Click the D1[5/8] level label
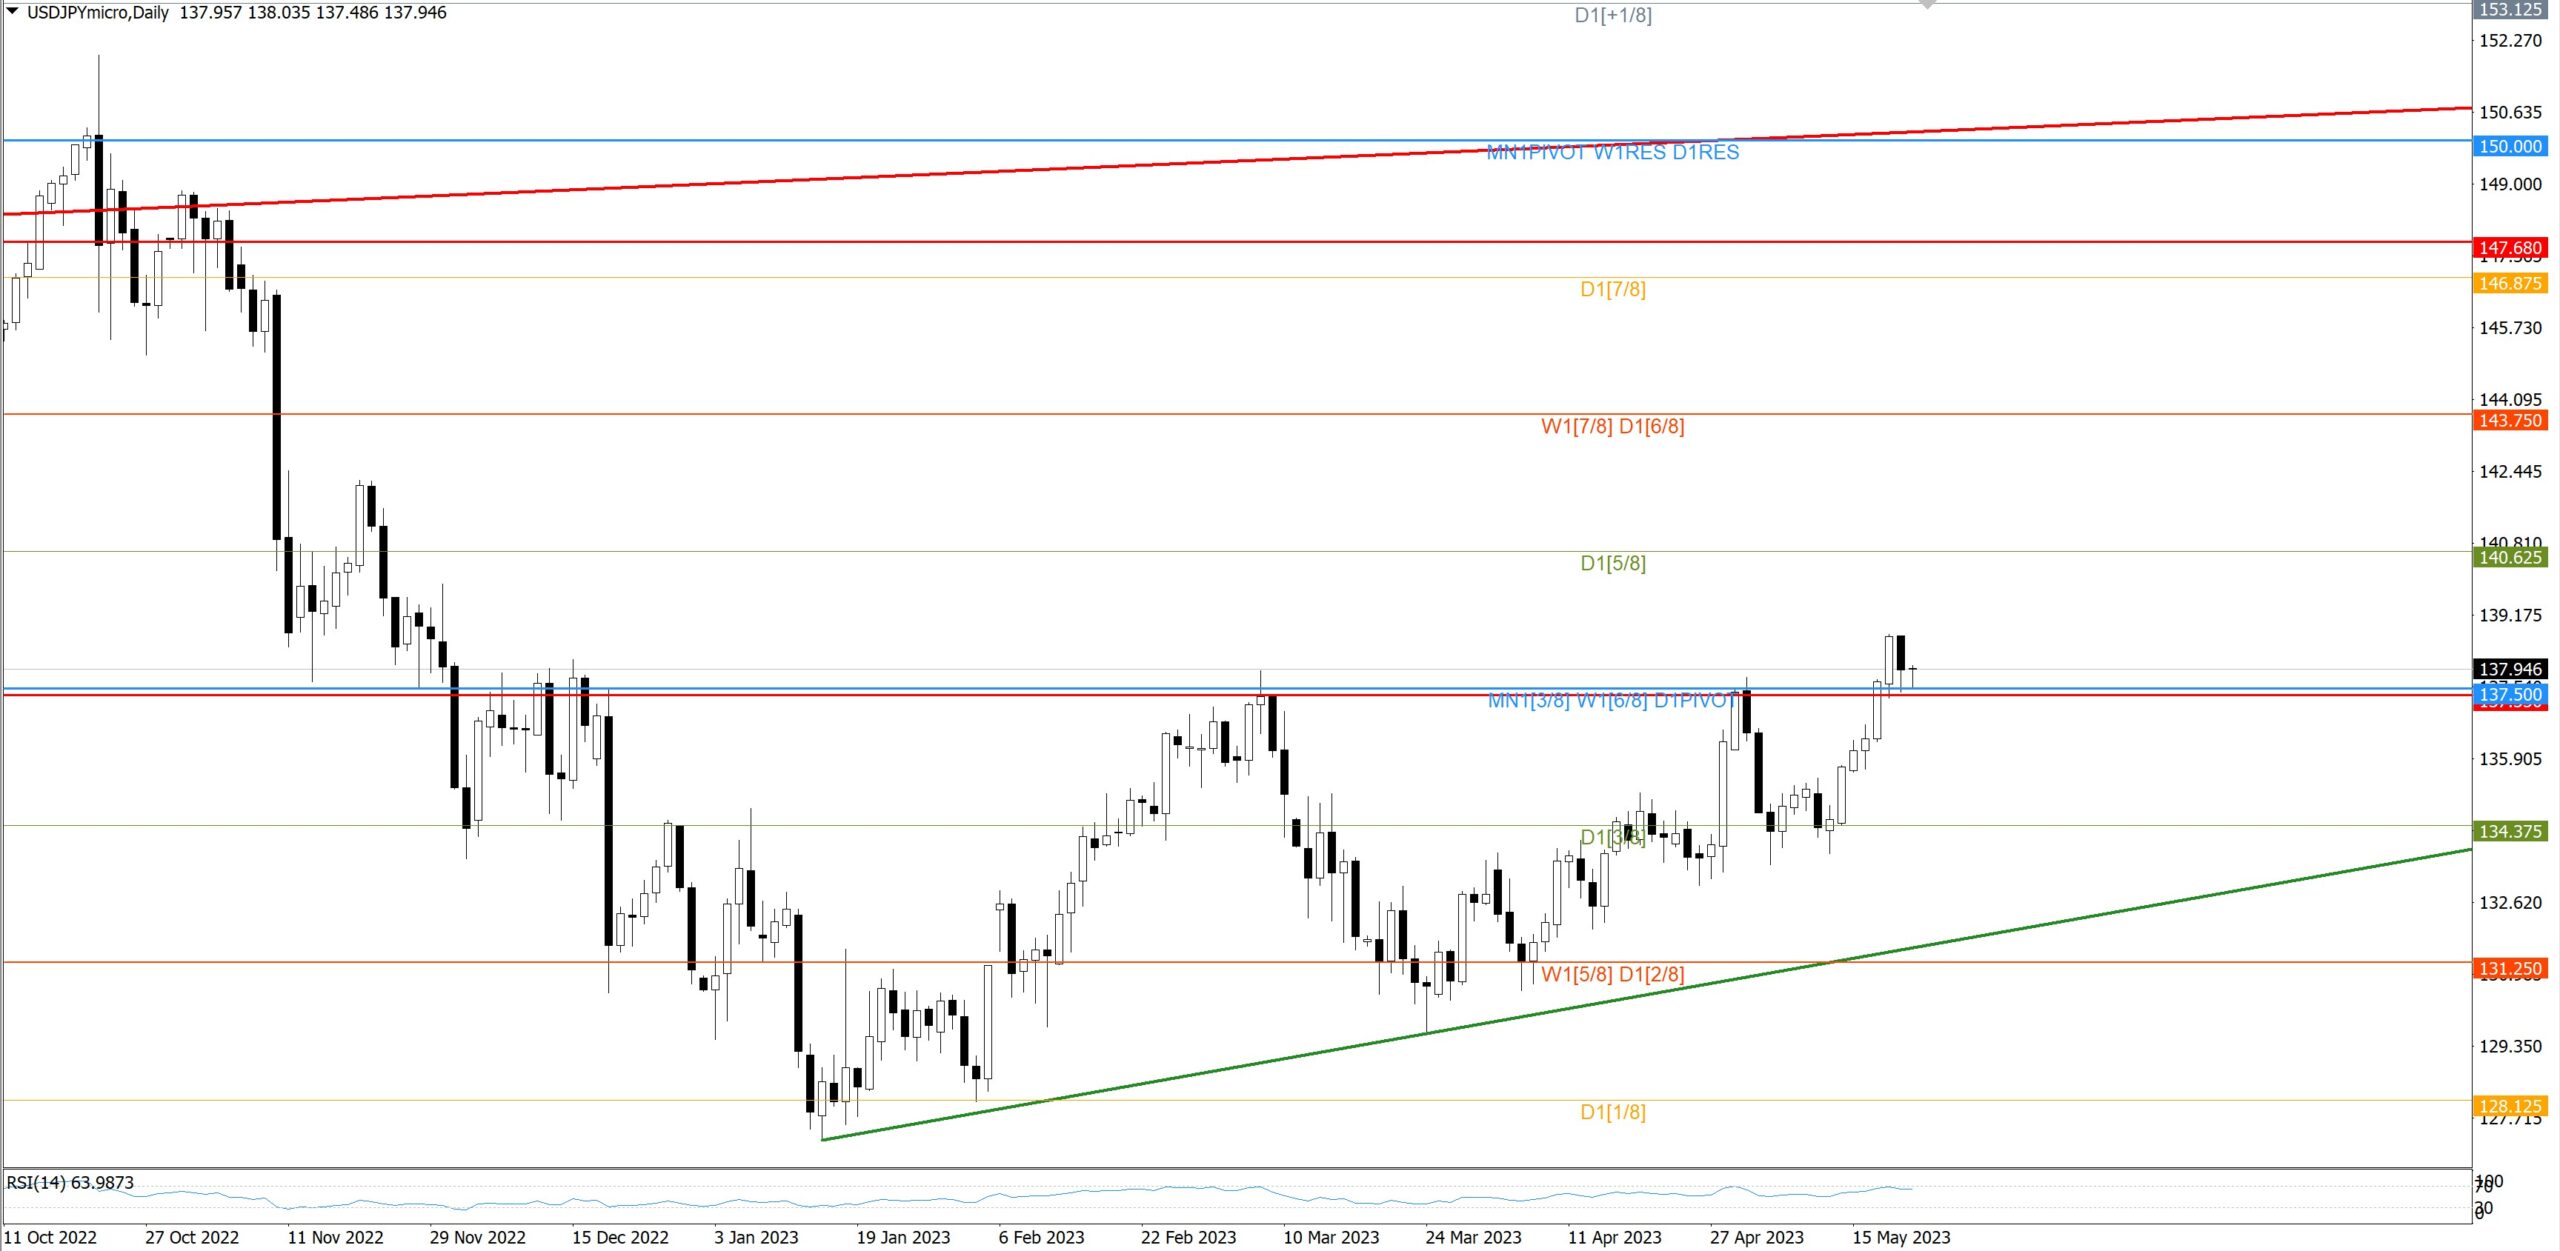 tap(1612, 564)
